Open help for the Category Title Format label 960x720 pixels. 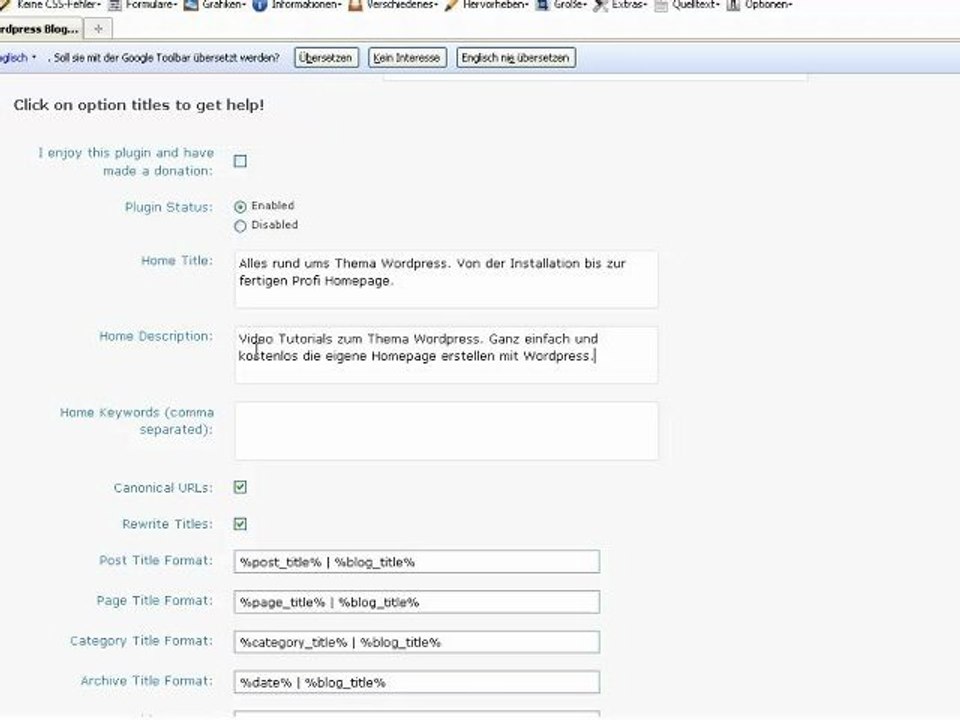coord(141,641)
